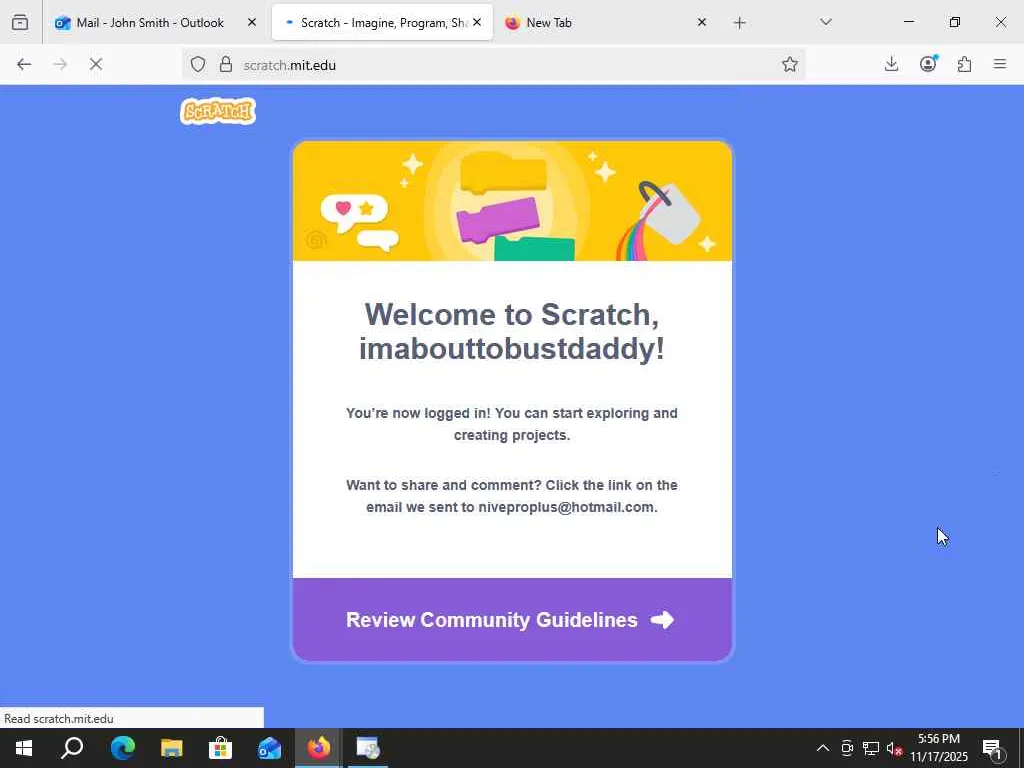The image size is (1024, 768).
Task: Click the Scratch logo
Action: (x=218, y=111)
